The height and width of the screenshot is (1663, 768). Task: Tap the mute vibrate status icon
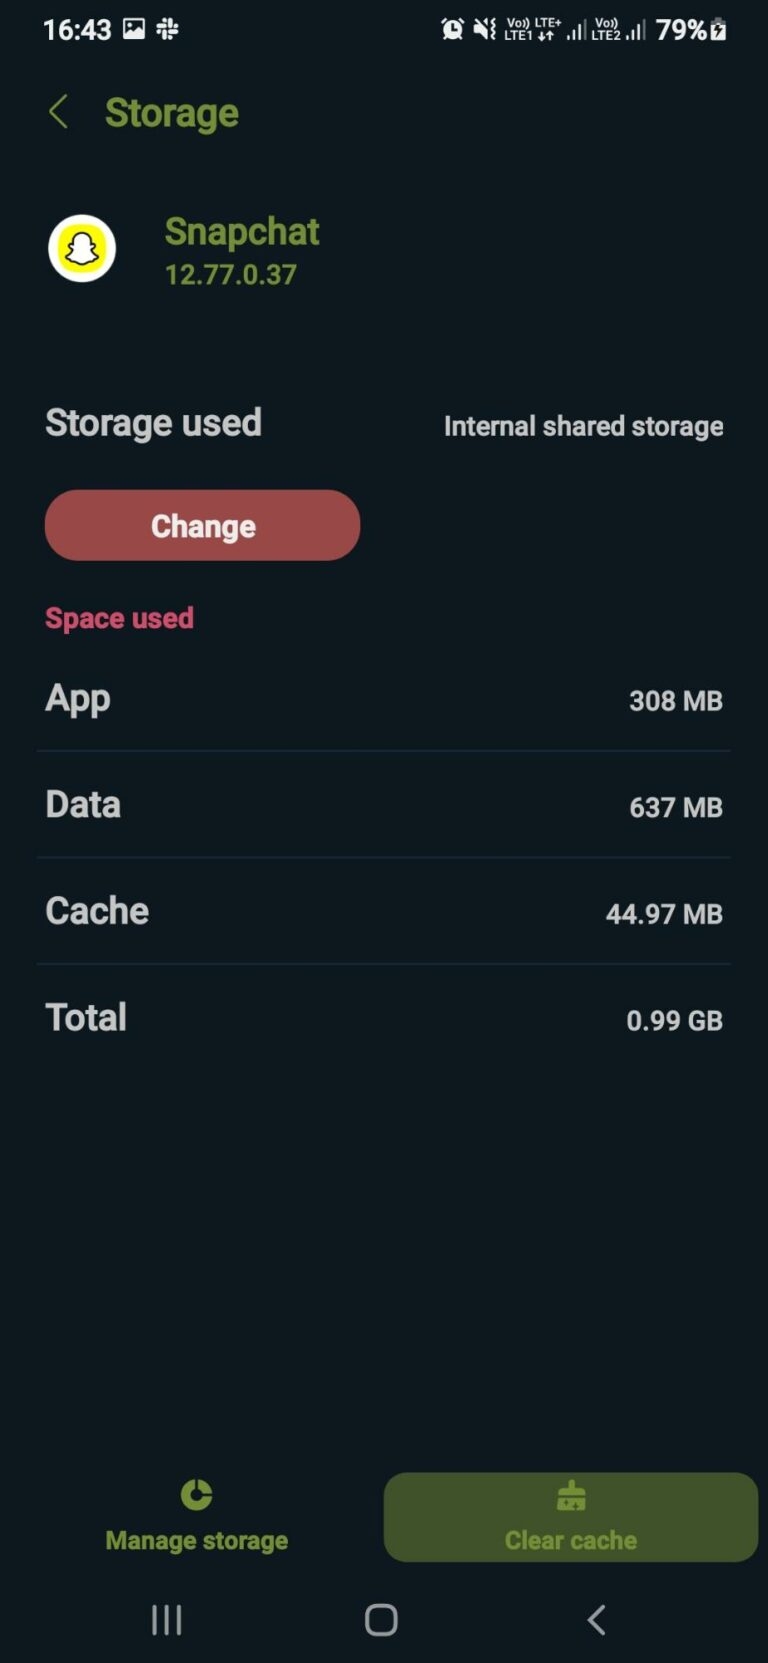click(x=485, y=30)
